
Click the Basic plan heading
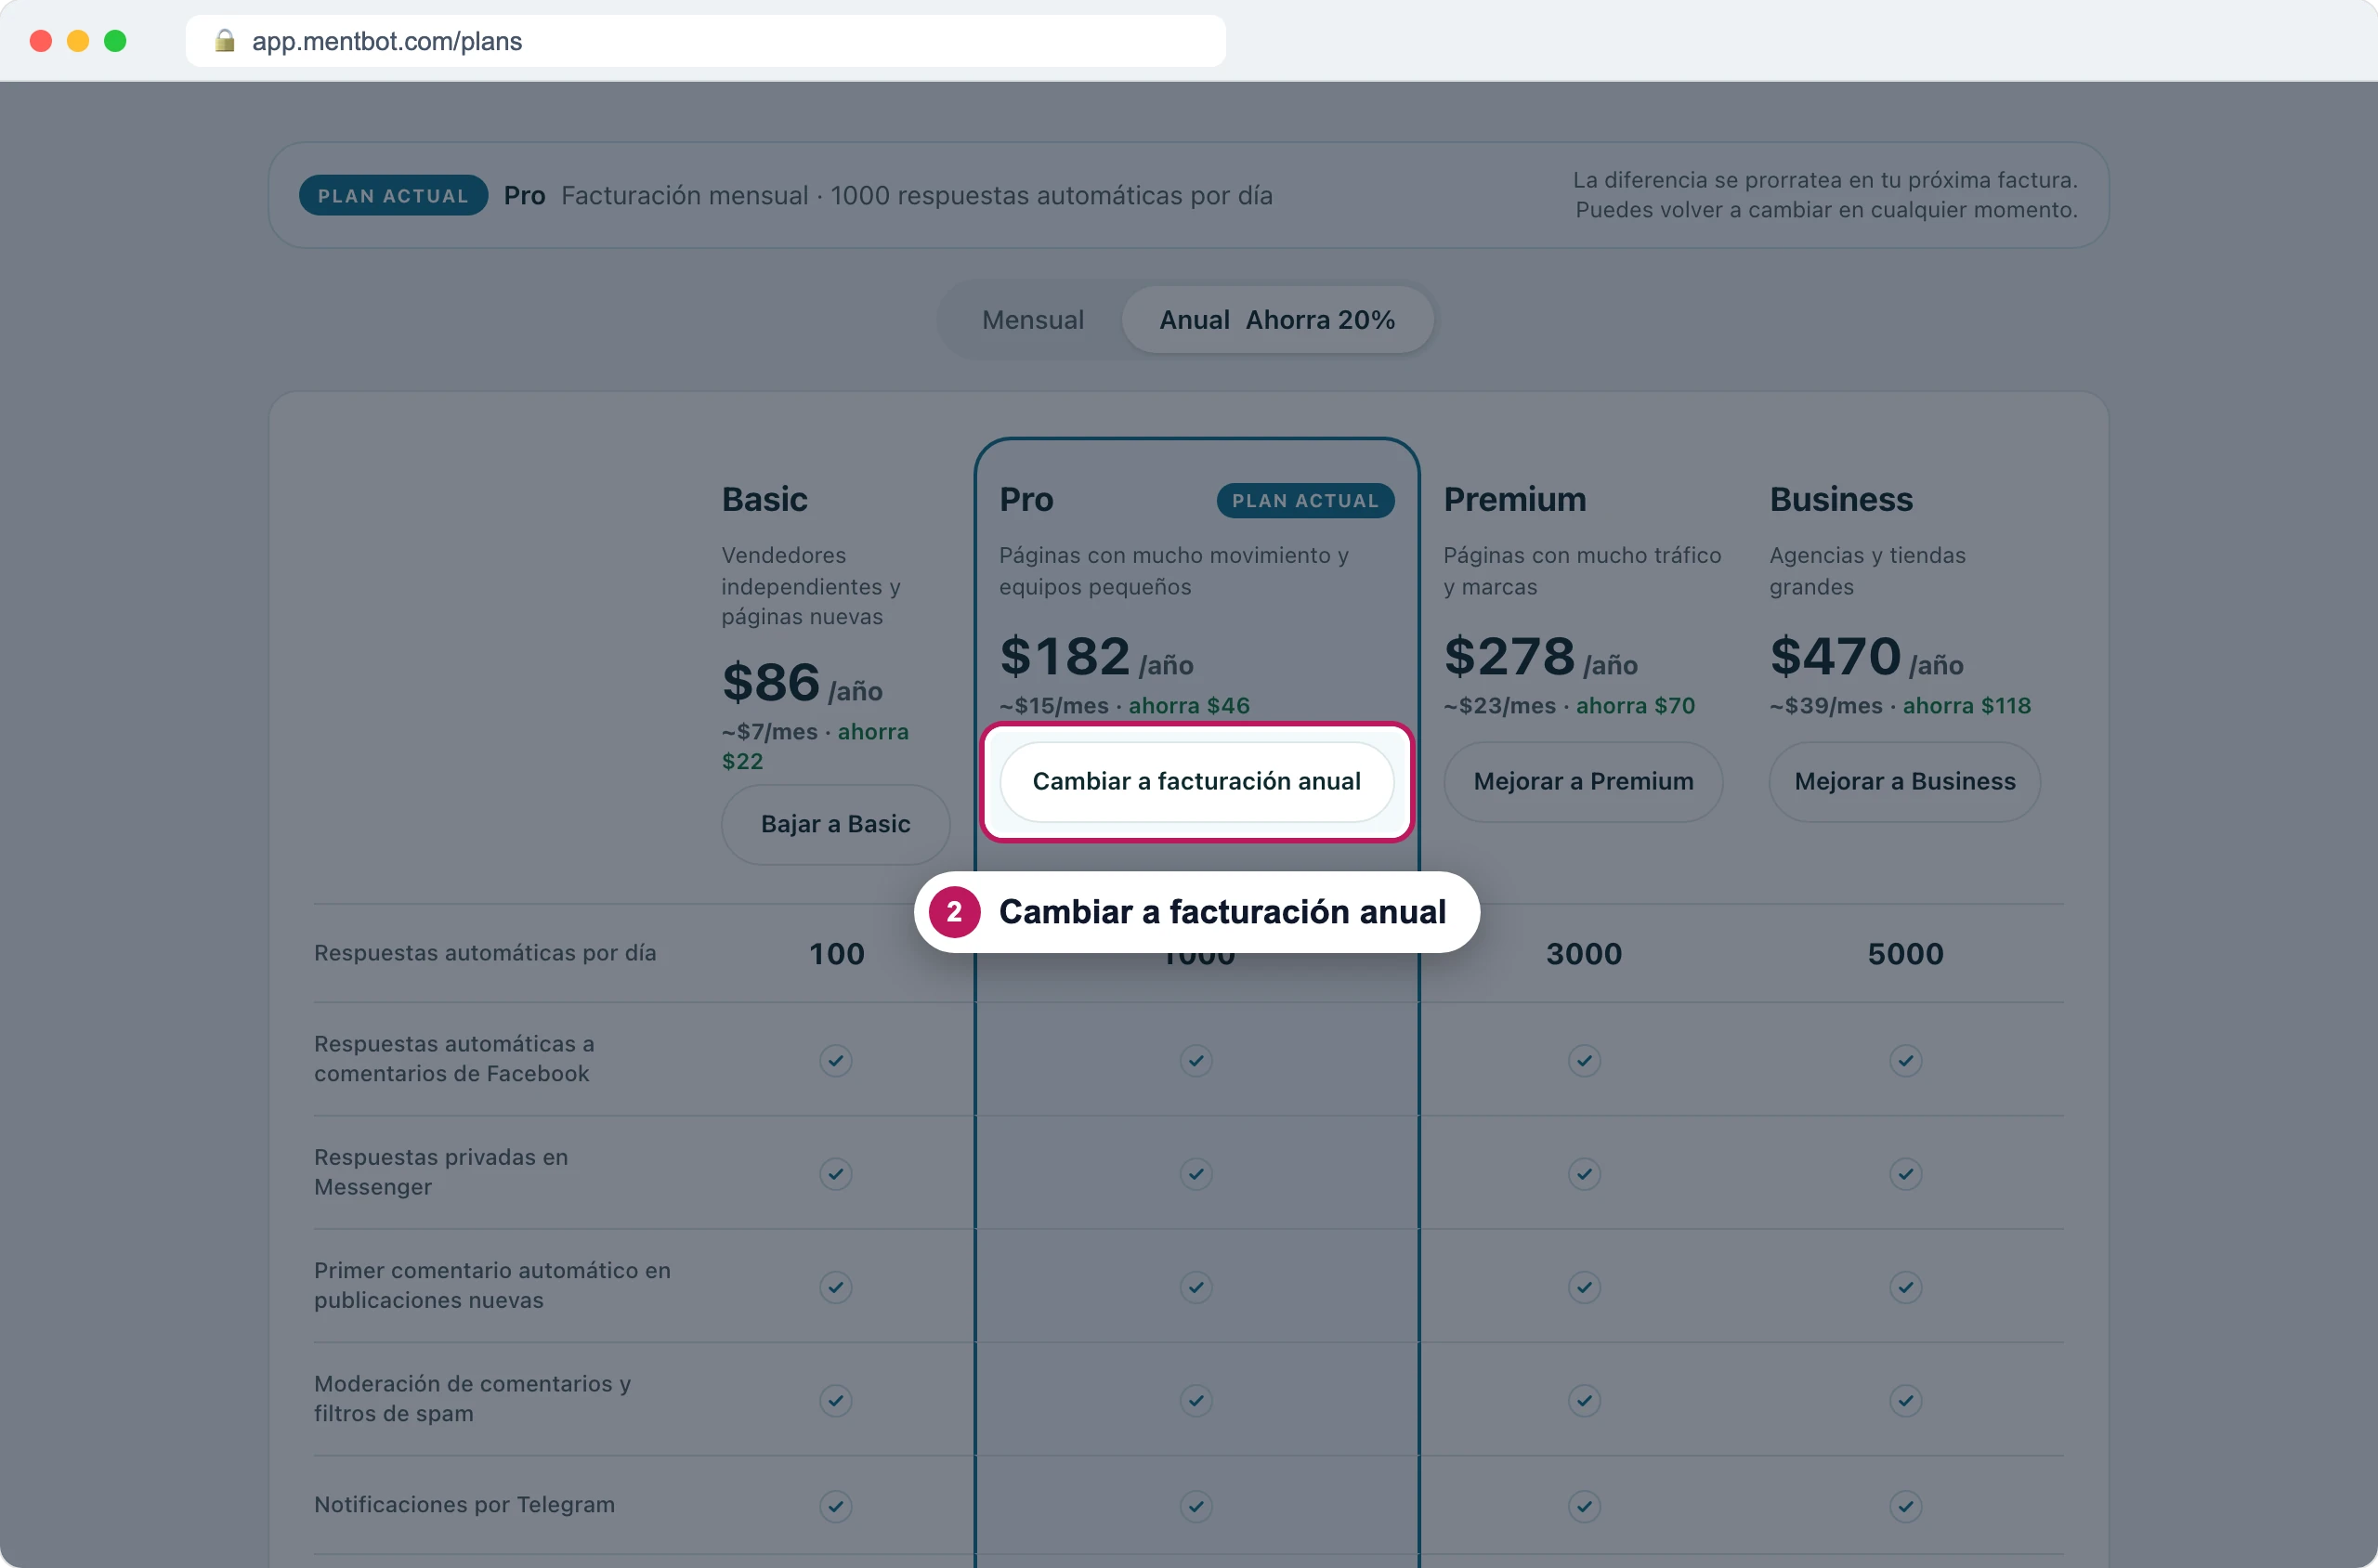coord(764,499)
